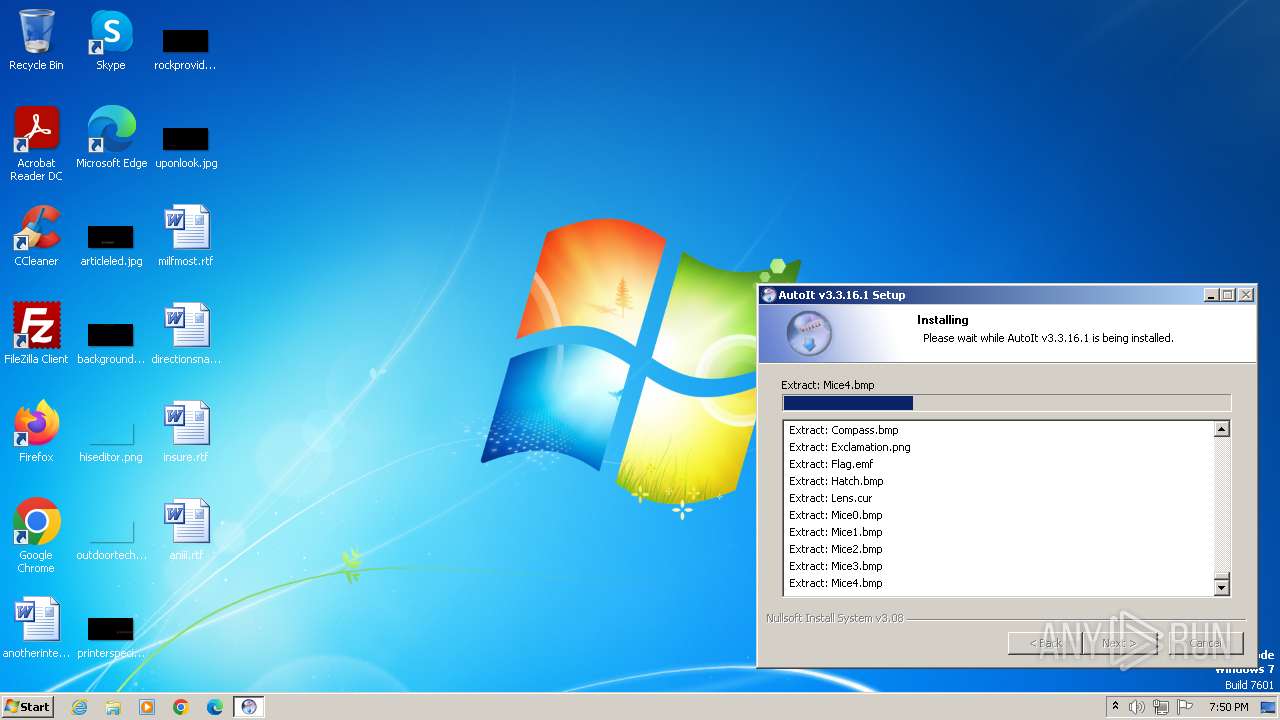Open Skype desktop shortcut
Viewport: 1280px width, 720px height.
tap(111, 40)
